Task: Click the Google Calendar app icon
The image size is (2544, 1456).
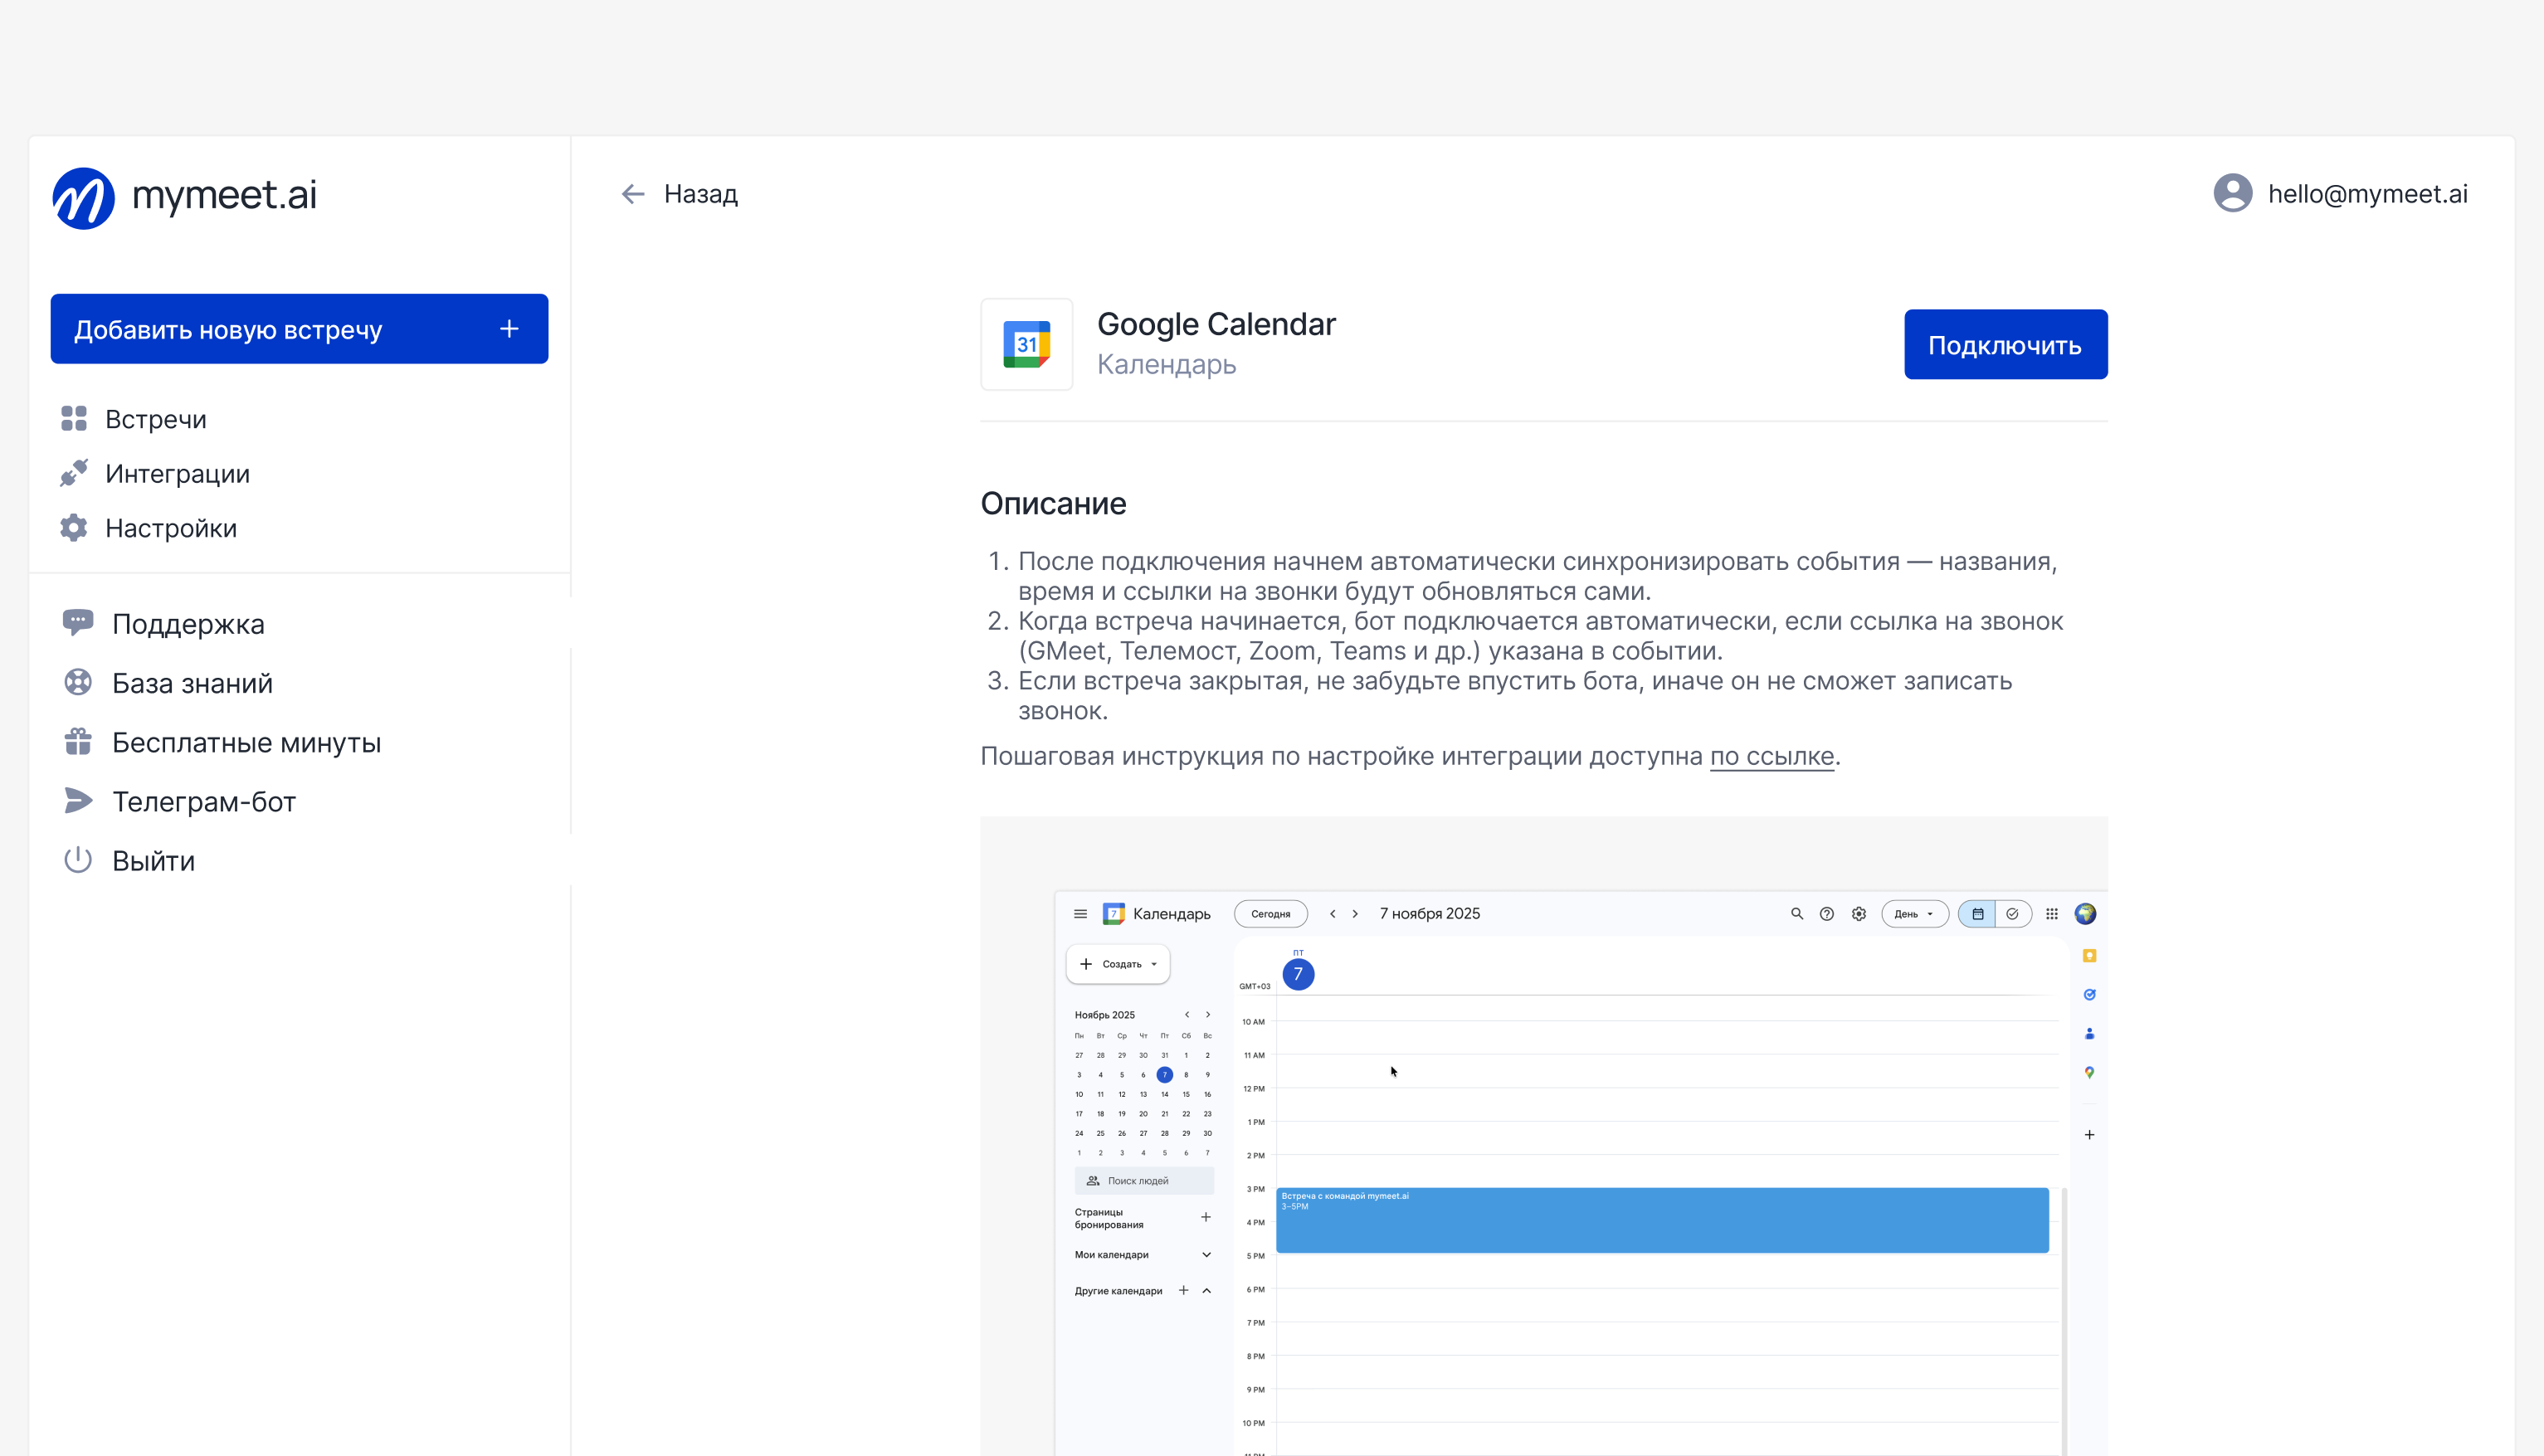Action: tap(1026, 344)
